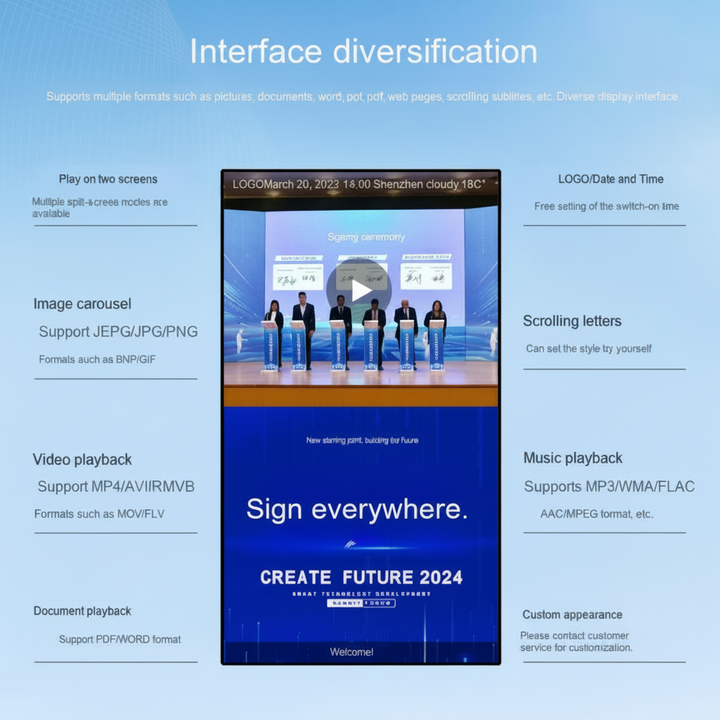
Task: Click the 'Scrolling letters' heading
Action: [572, 321]
